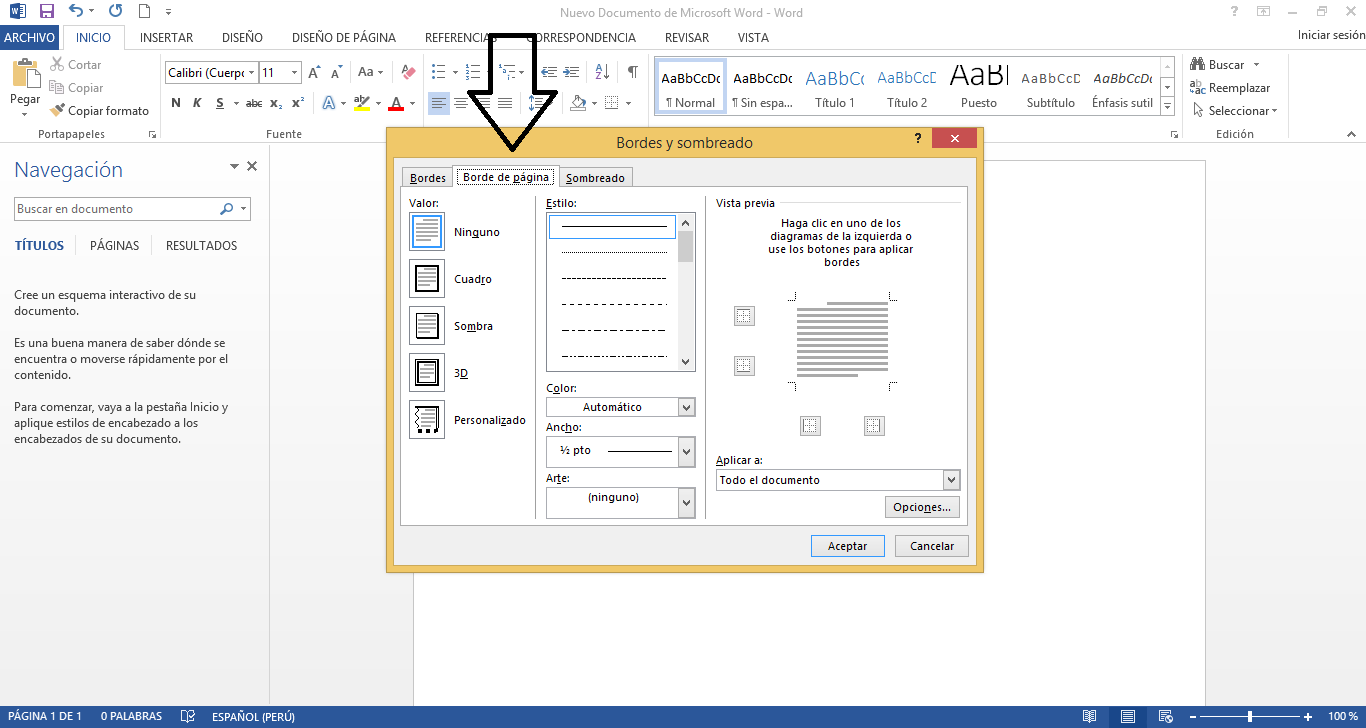Increase paragraph indent
This screenshot has width=1366, height=728.
pos(571,72)
